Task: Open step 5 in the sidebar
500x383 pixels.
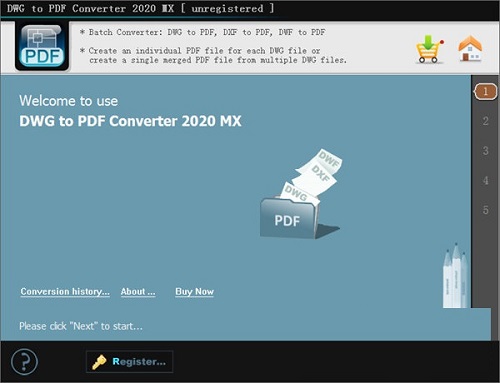Action: (x=486, y=210)
